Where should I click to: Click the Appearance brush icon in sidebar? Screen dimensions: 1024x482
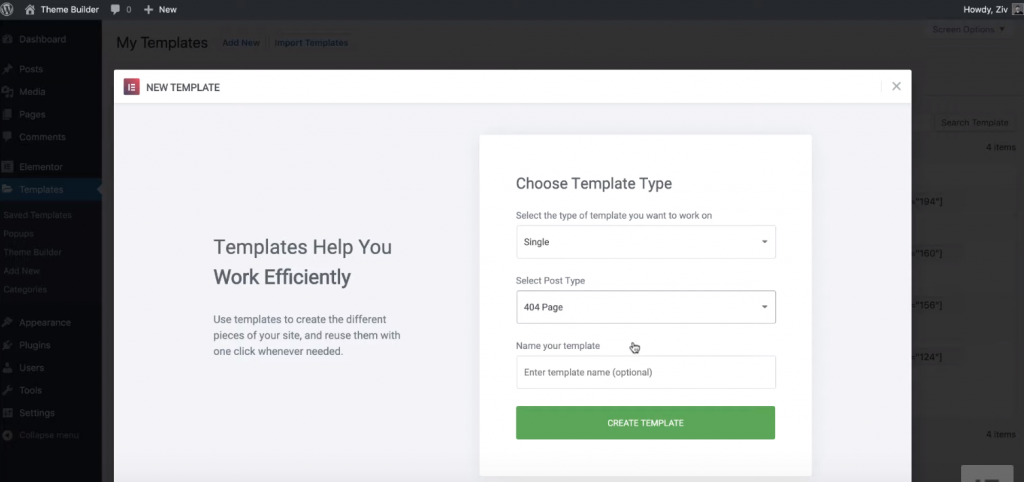coord(8,323)
